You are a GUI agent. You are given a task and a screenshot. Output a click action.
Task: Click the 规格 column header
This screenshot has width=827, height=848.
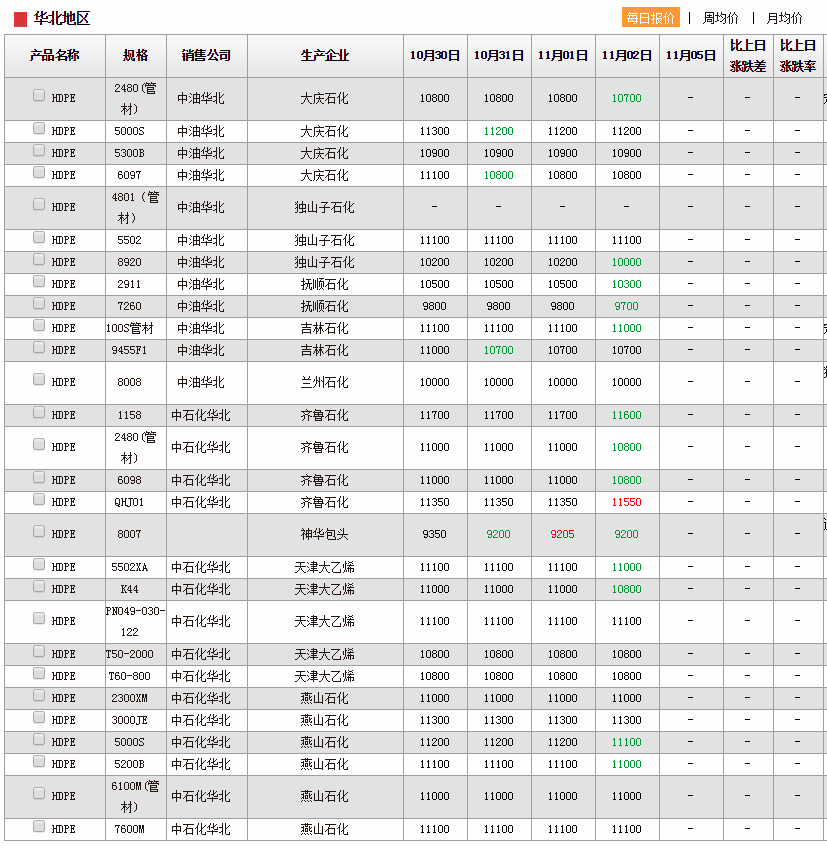click(136, 56)
